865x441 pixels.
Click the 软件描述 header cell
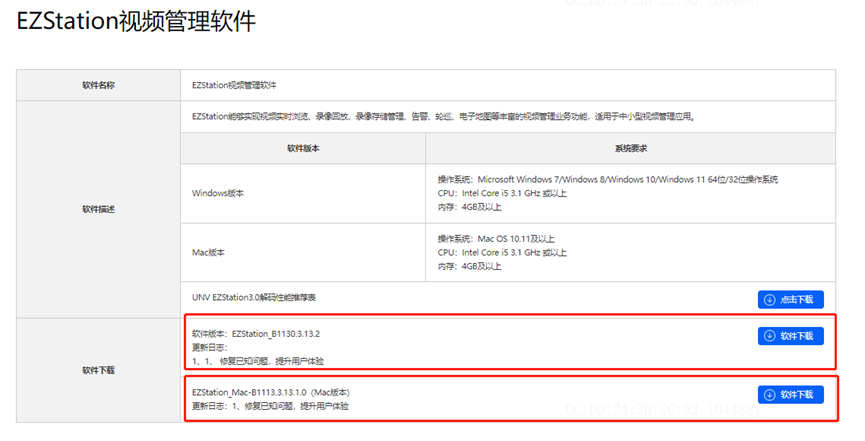tap(98, 209)
